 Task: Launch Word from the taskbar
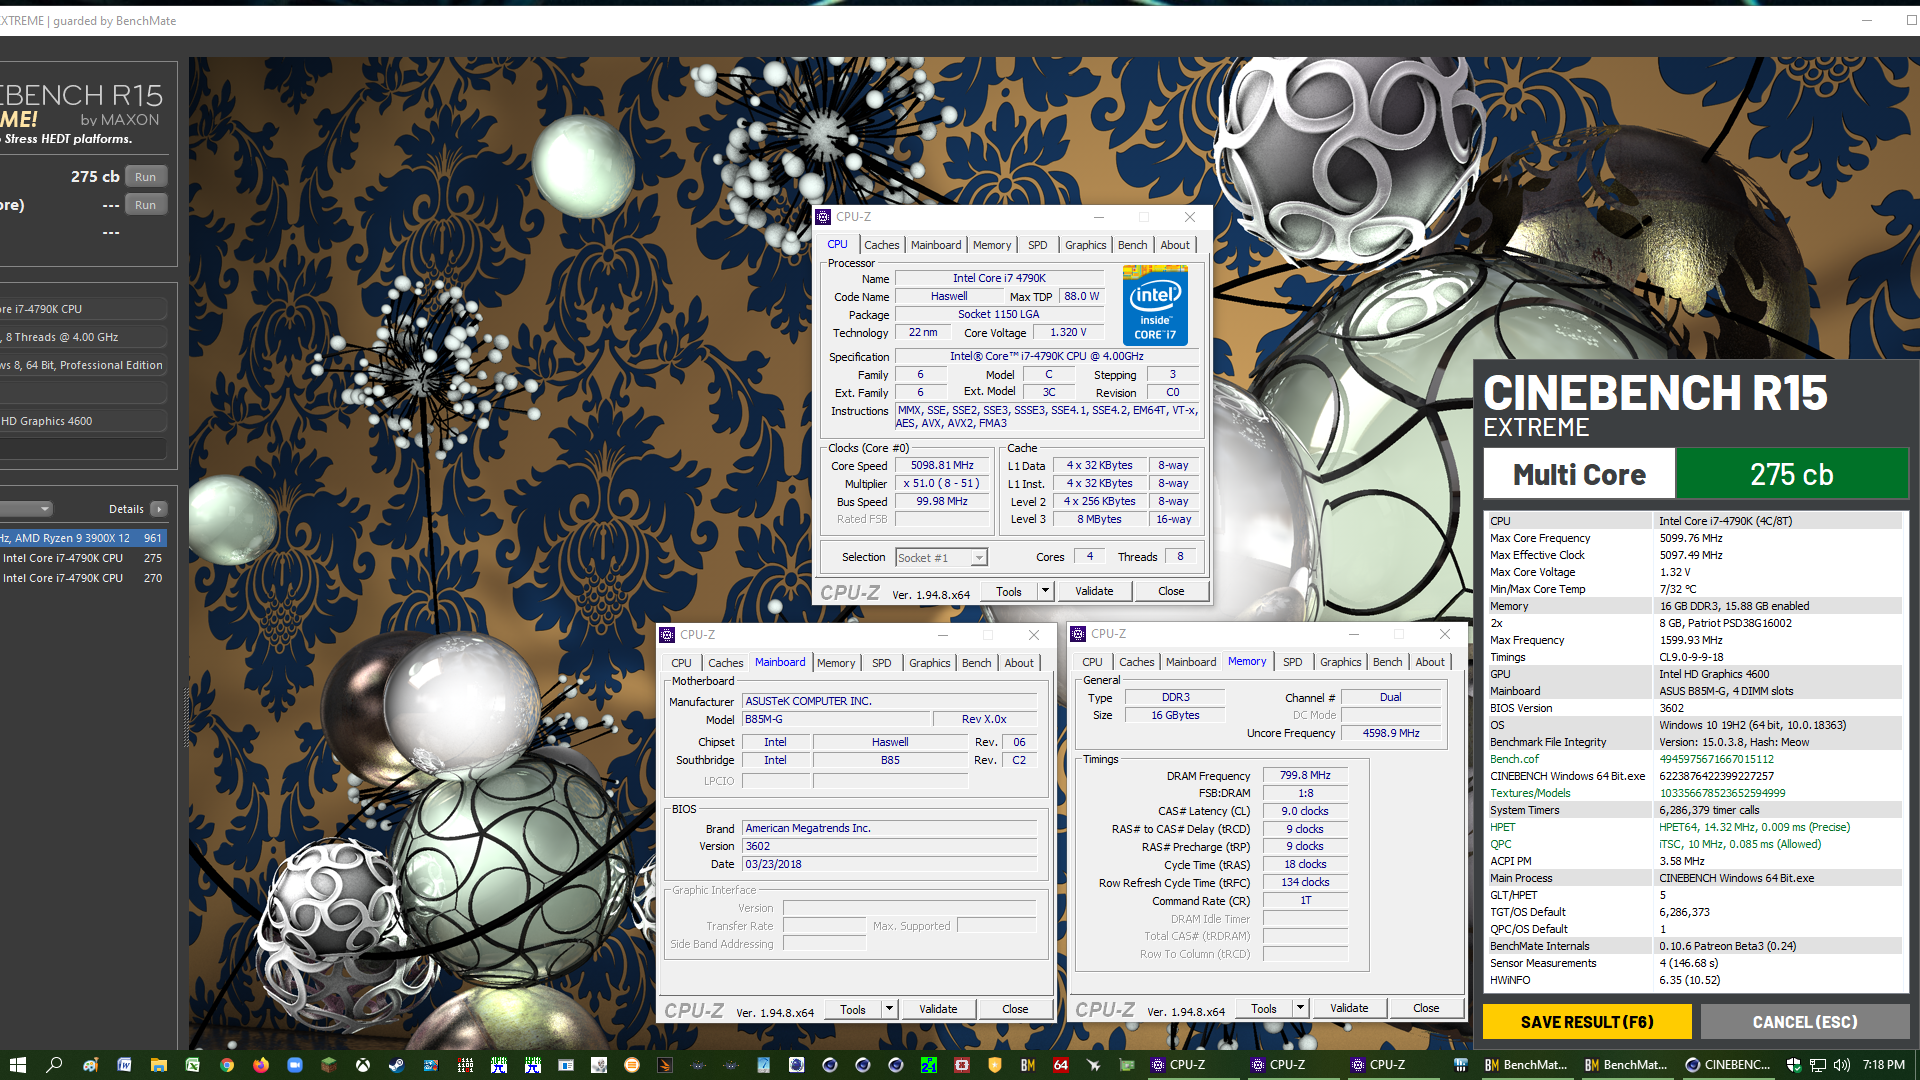[124, 1065]
